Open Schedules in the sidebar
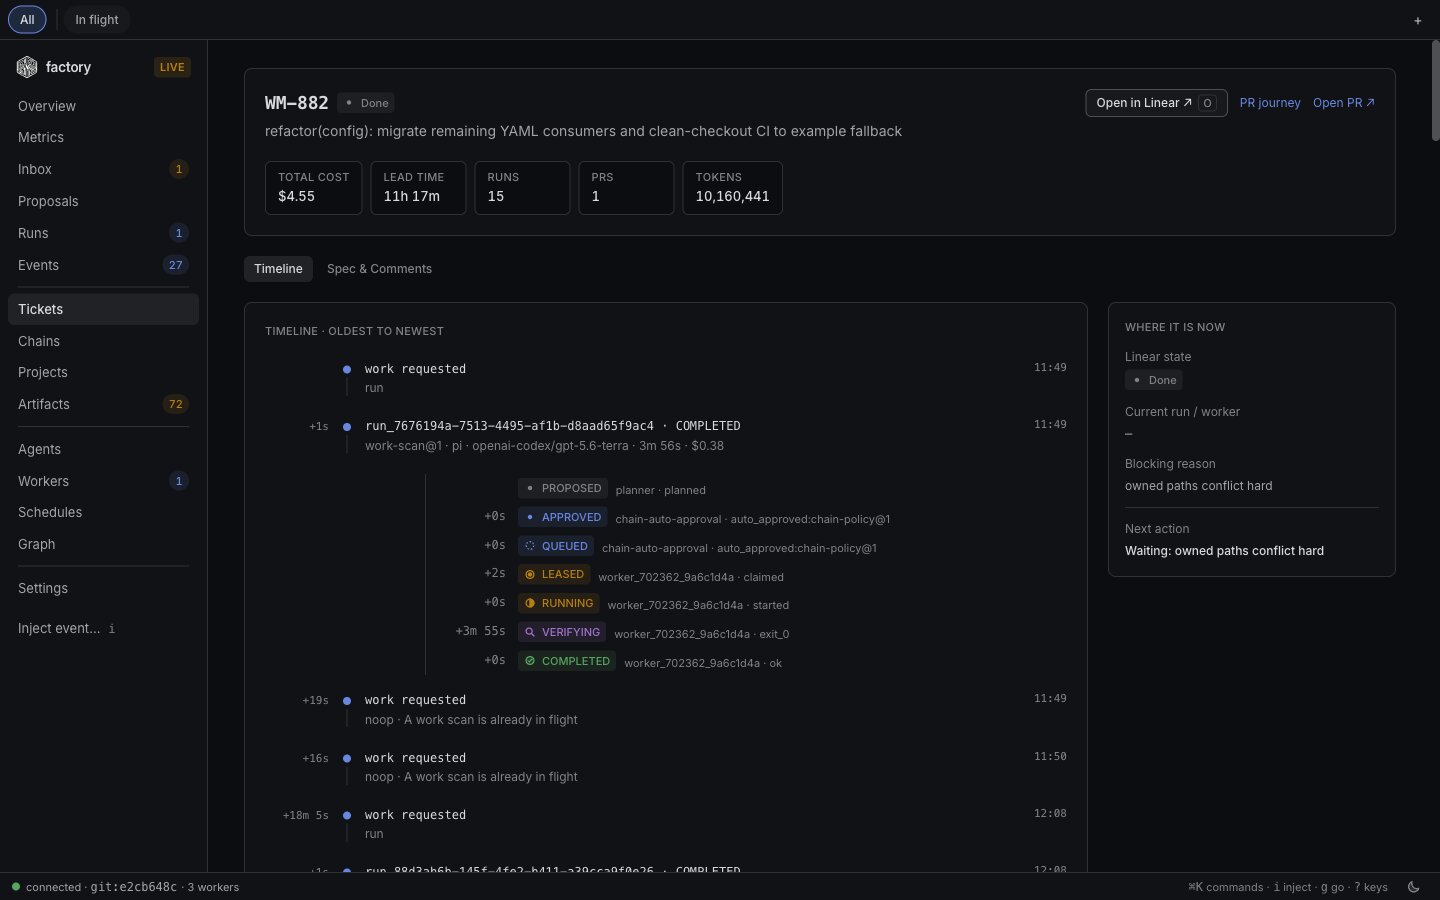 coord(103,512)
